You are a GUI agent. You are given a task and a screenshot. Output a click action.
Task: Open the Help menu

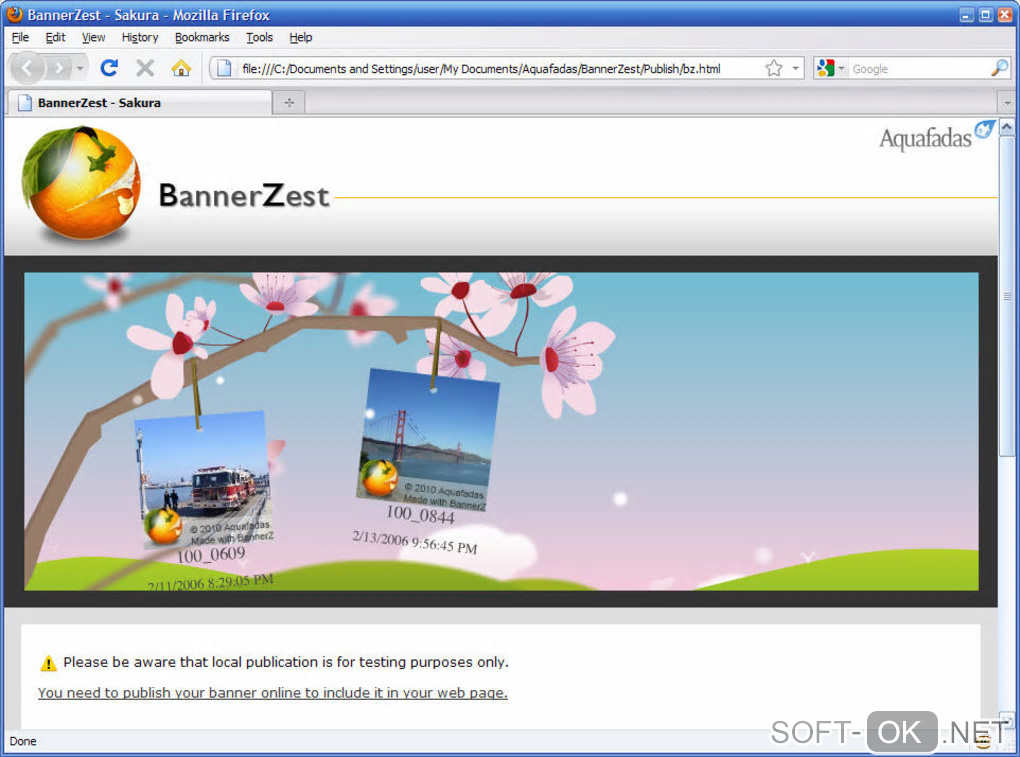pos(301,37)
